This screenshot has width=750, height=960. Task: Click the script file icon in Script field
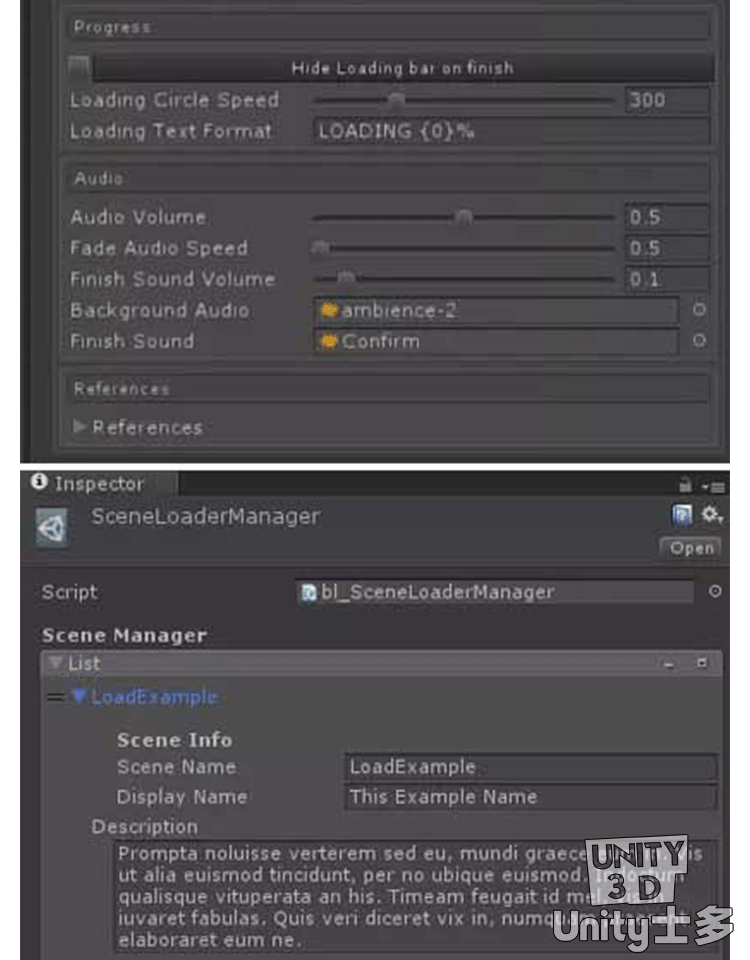pyautogui.click(x=310, y=593)
